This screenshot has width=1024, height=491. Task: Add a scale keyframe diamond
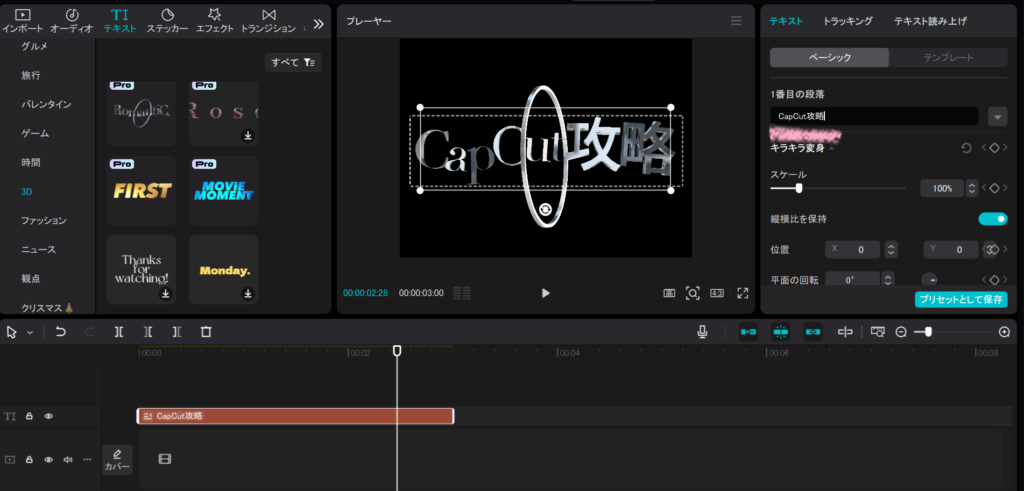pos(994,188)
